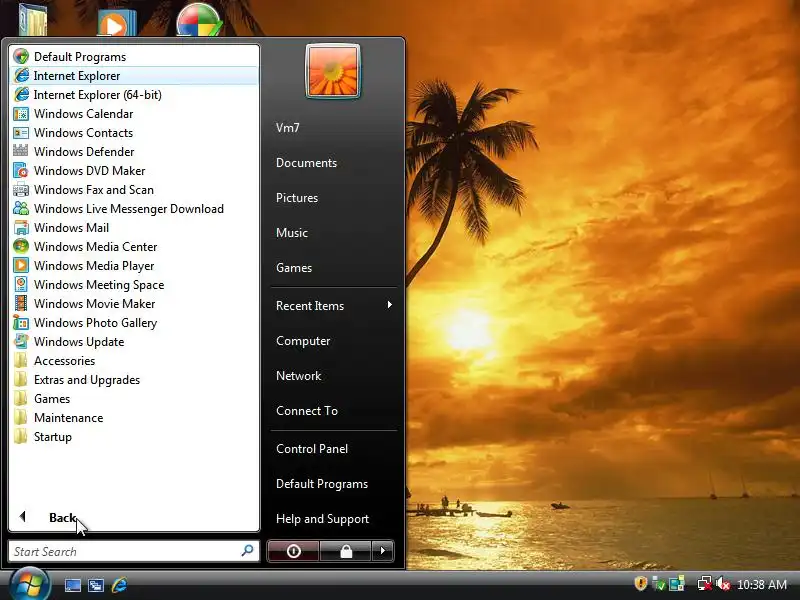The width and height of the screenshot is (800, 600).
Task: Click the Windows Start orb
Action: tap(29, 584)
